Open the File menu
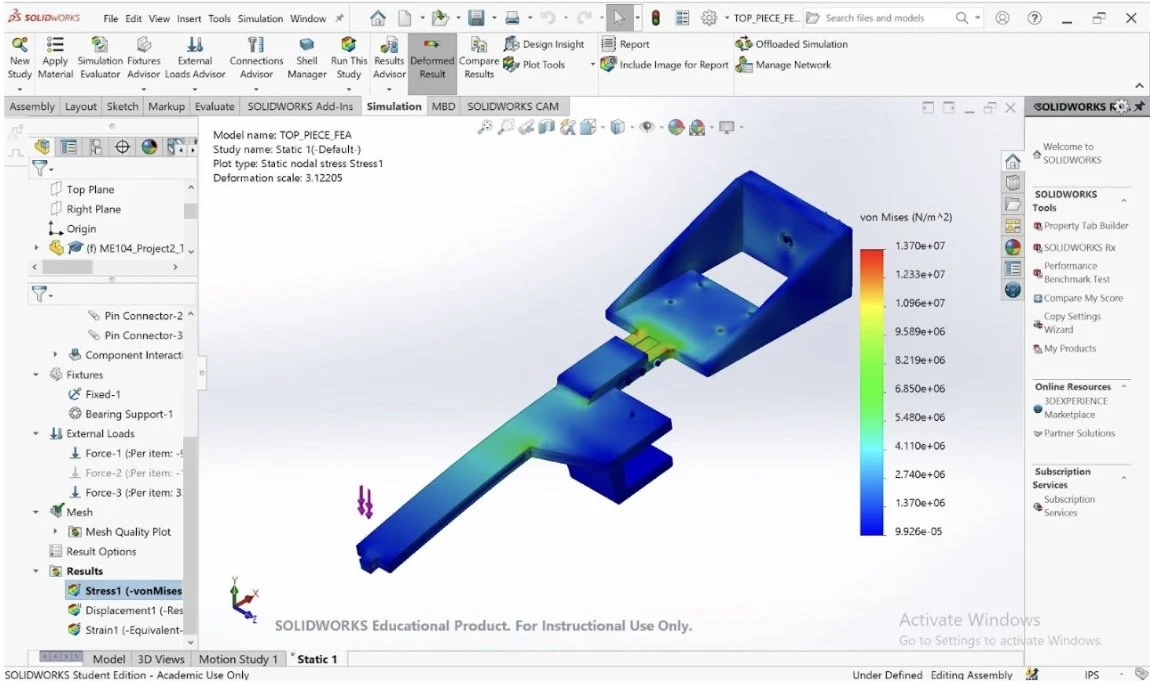Image resolution: width=1150 pixels, height=684 pixels. point(111,18)
